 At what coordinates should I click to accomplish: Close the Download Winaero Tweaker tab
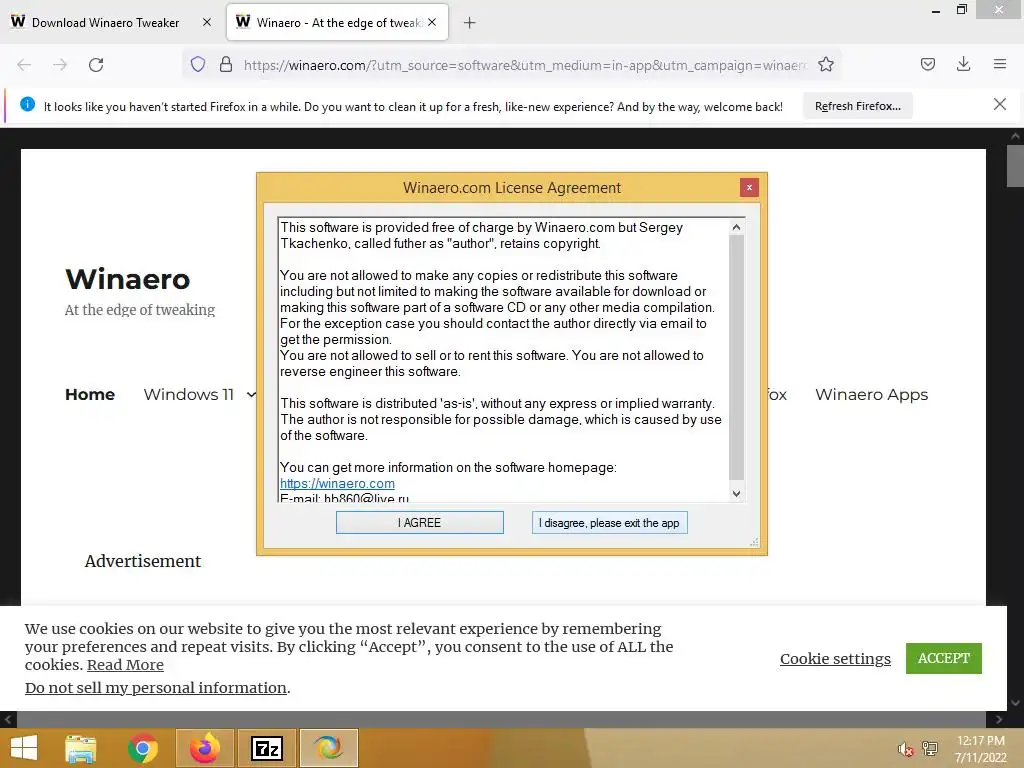(x=207, y=22)
